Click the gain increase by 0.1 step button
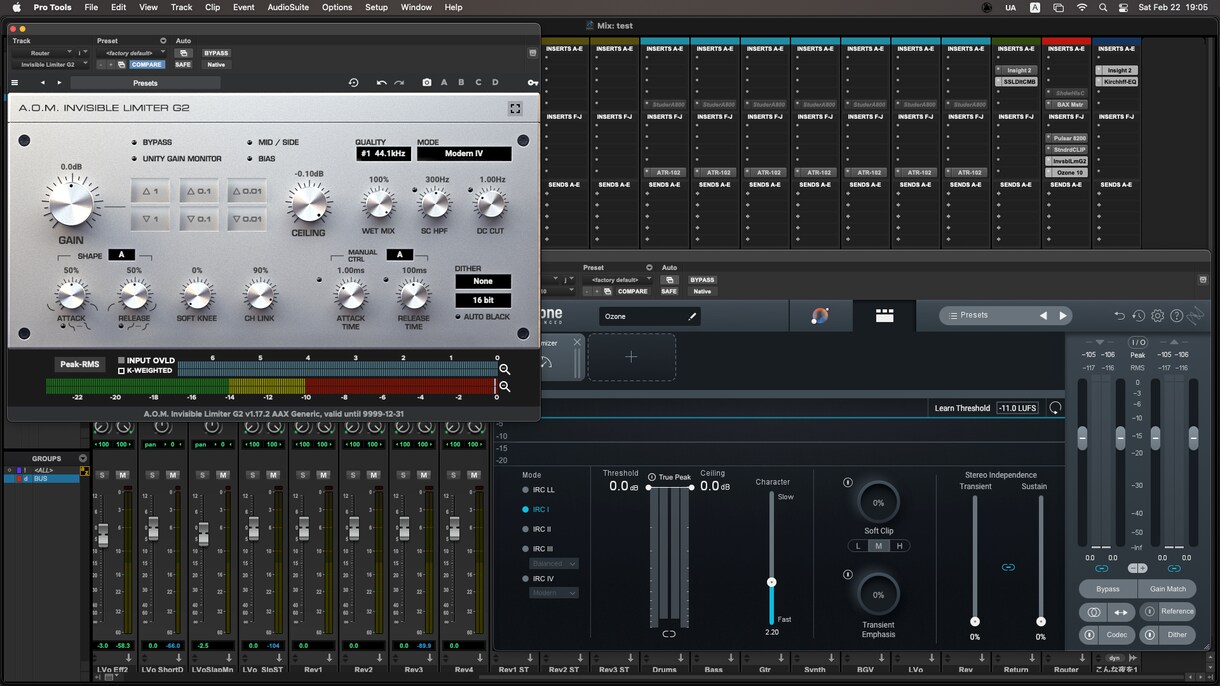The height and width of the screenshot is (686, 1220). (198, 191)
